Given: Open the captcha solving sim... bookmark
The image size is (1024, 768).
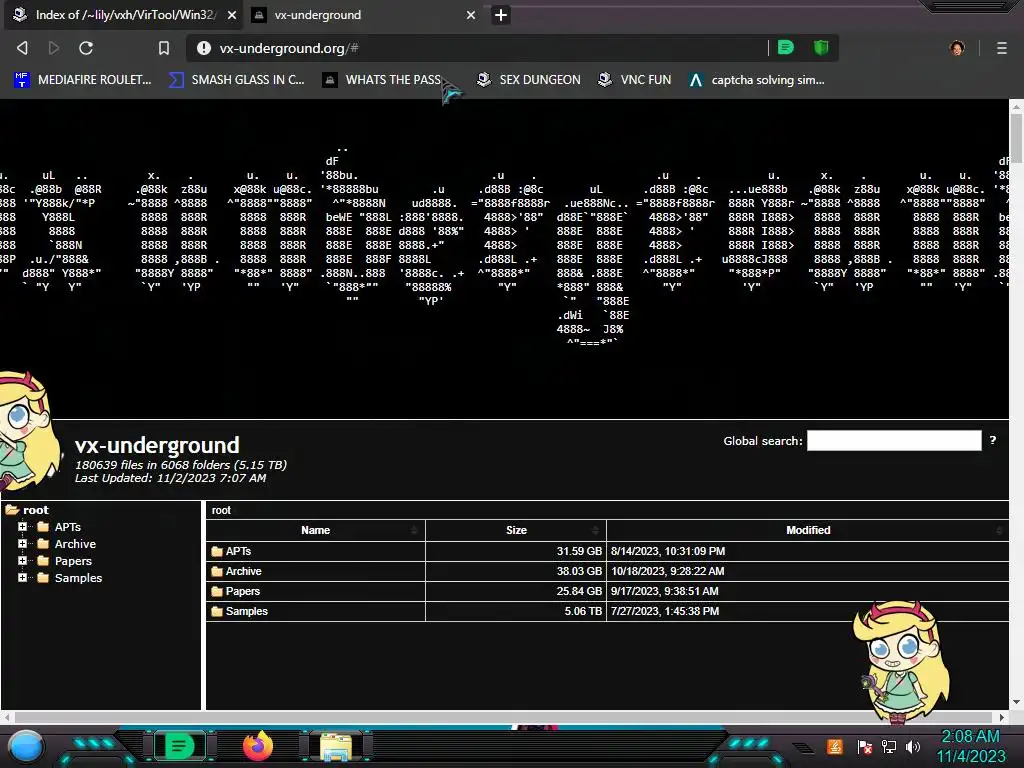Looking at the screenshot, I should [757, 80].
